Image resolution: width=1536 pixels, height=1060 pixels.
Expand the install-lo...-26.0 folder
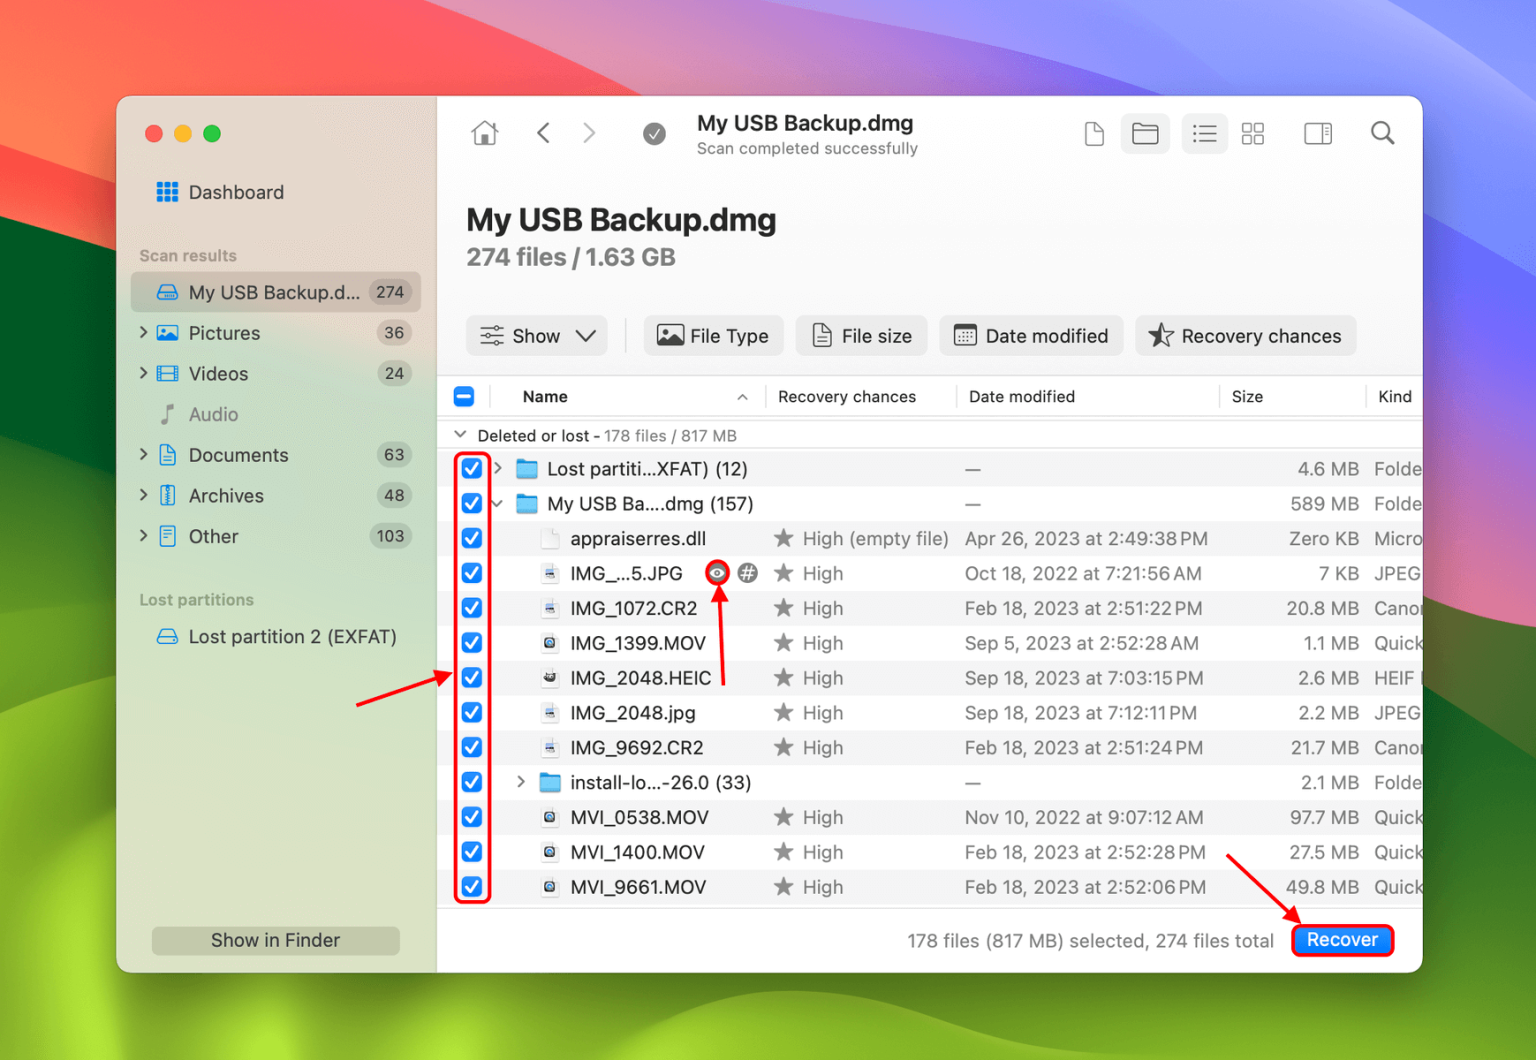click(x=520, y=782)
